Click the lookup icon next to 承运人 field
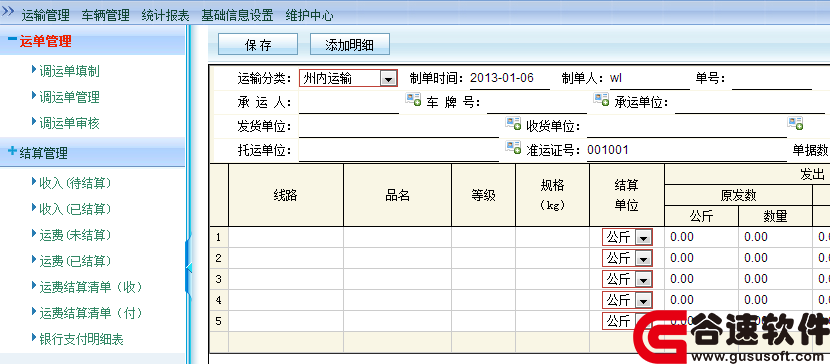Viewport: 830px width, 364px height. pyautogui.click(x=413, y=99)
